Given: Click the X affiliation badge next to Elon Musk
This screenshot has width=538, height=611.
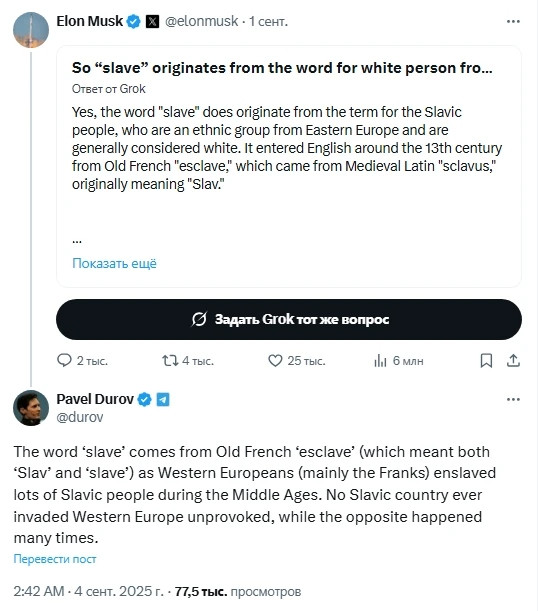Looking at the screenshot, I should click(152, 21).
